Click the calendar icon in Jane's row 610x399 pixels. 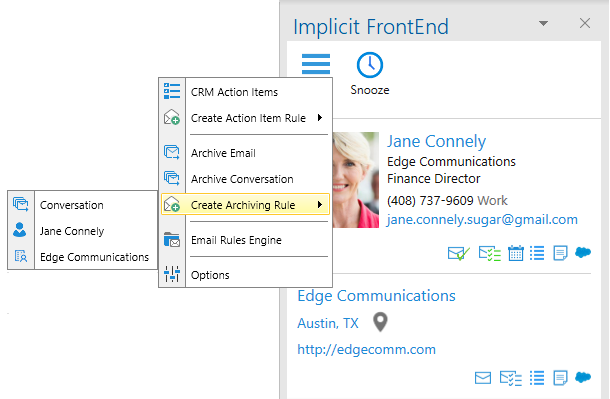(515, 253)
